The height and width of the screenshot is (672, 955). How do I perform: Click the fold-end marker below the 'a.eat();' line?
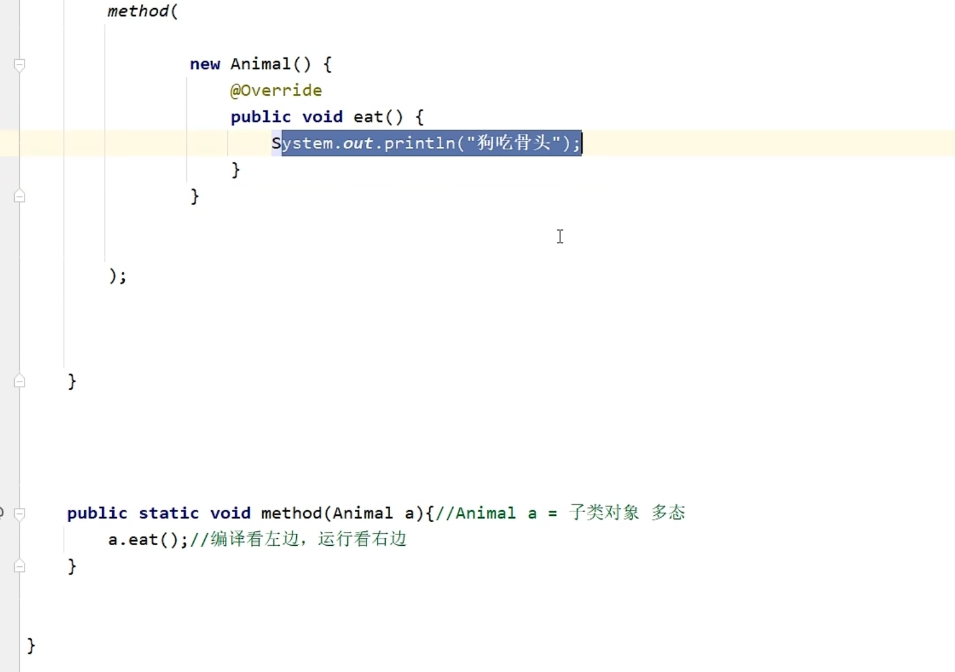coord(19,567)
